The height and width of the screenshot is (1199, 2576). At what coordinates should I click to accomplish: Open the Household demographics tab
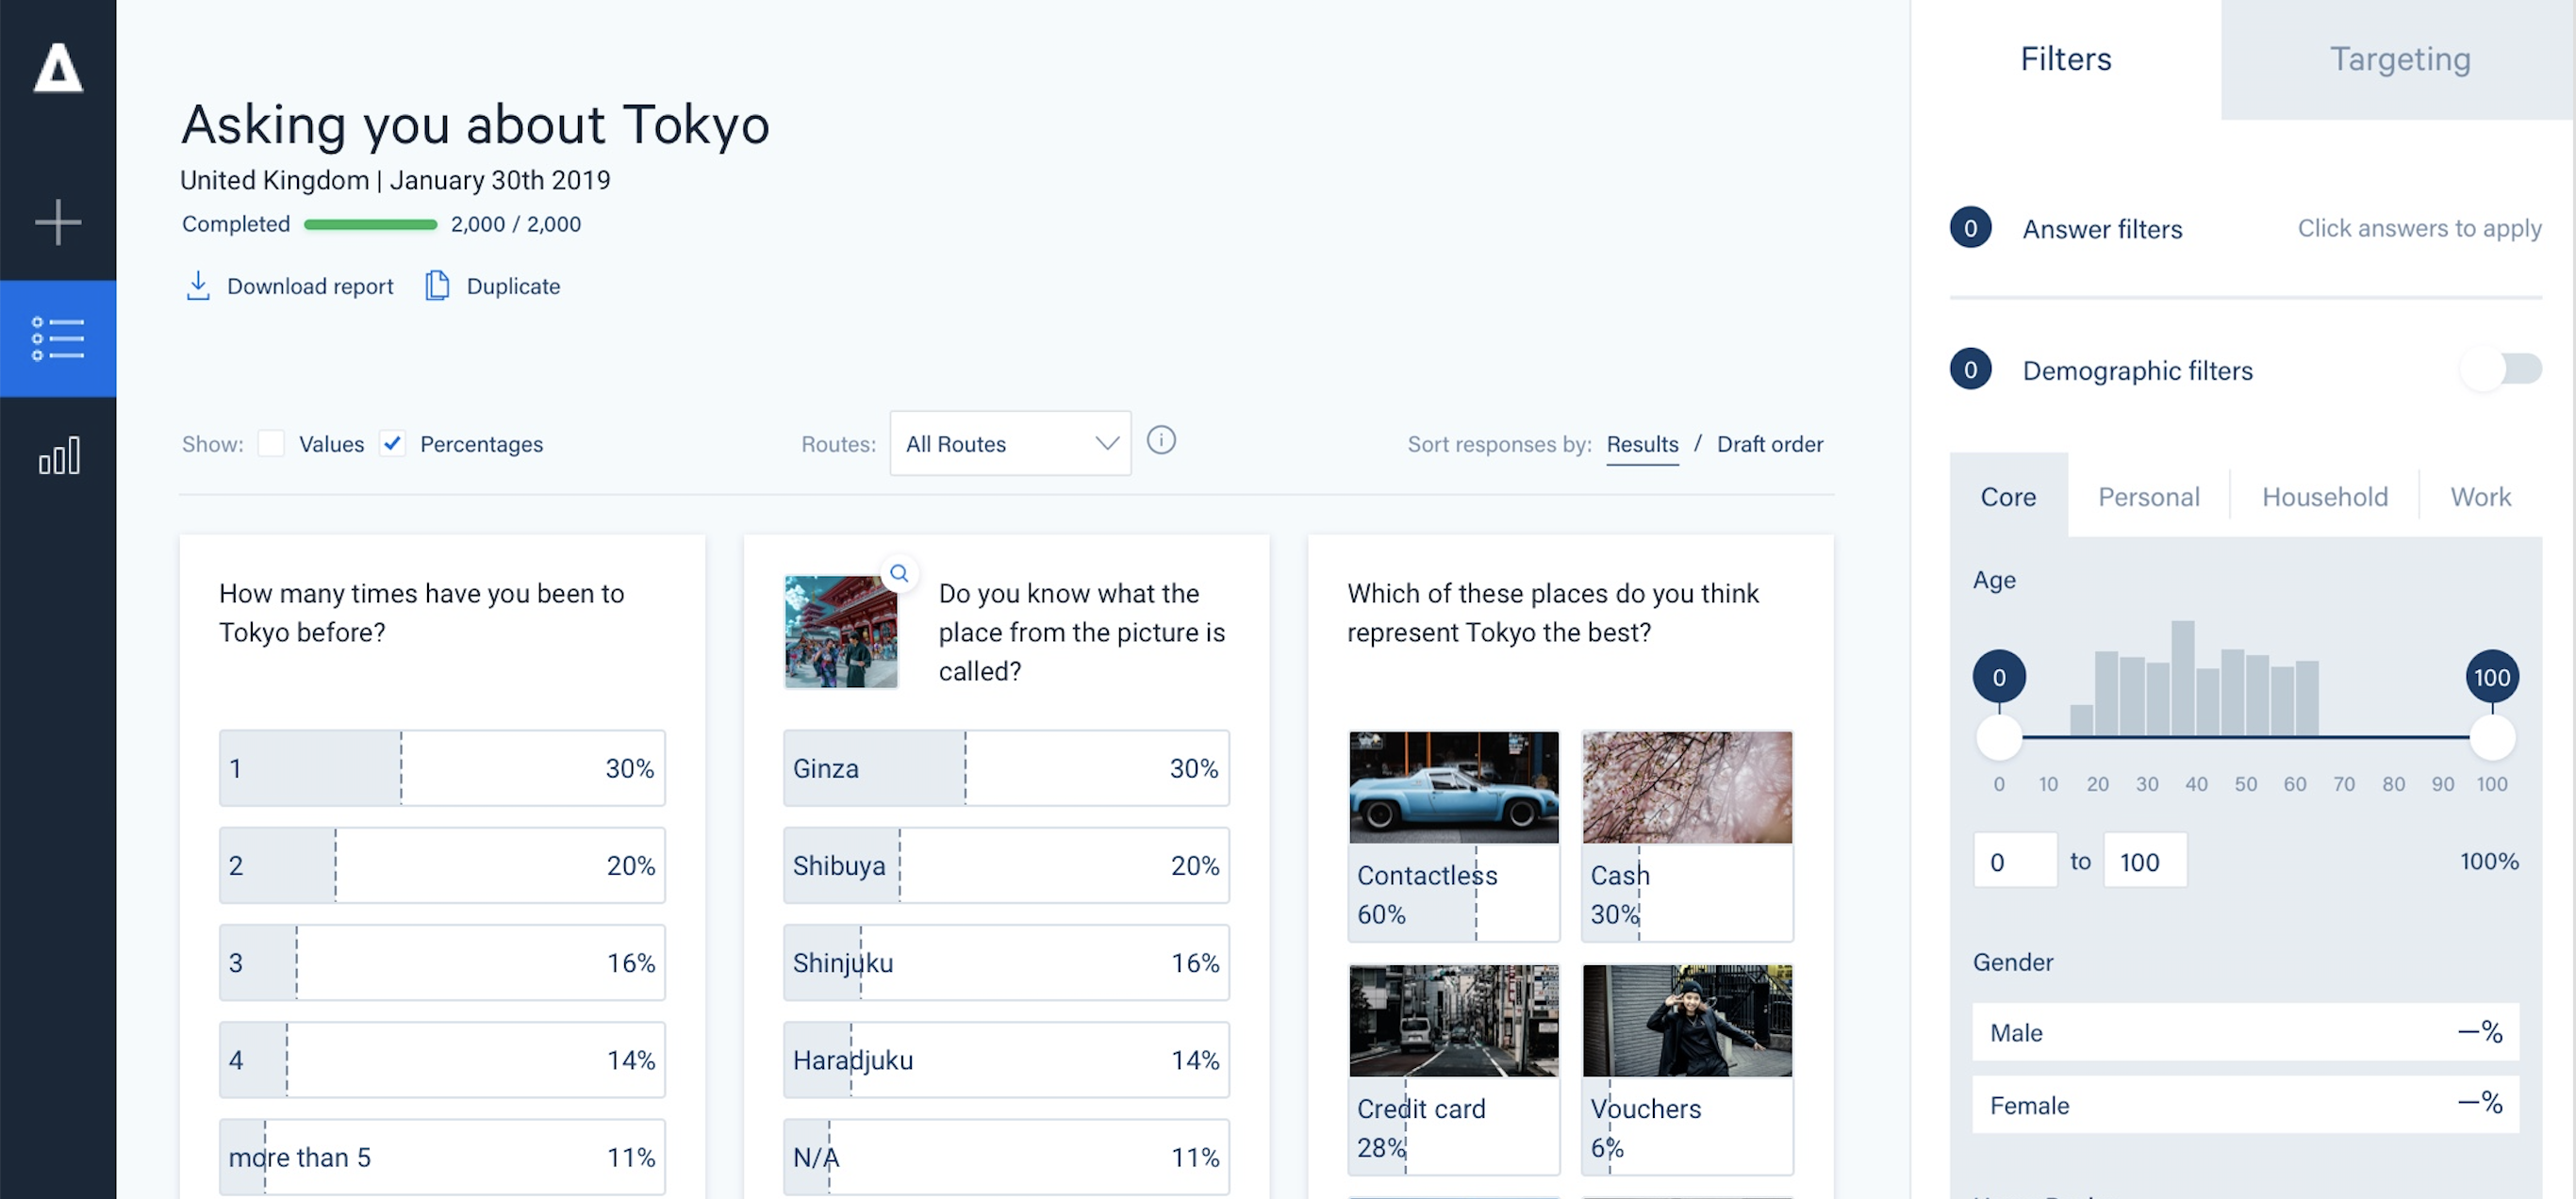[2324, 497]
